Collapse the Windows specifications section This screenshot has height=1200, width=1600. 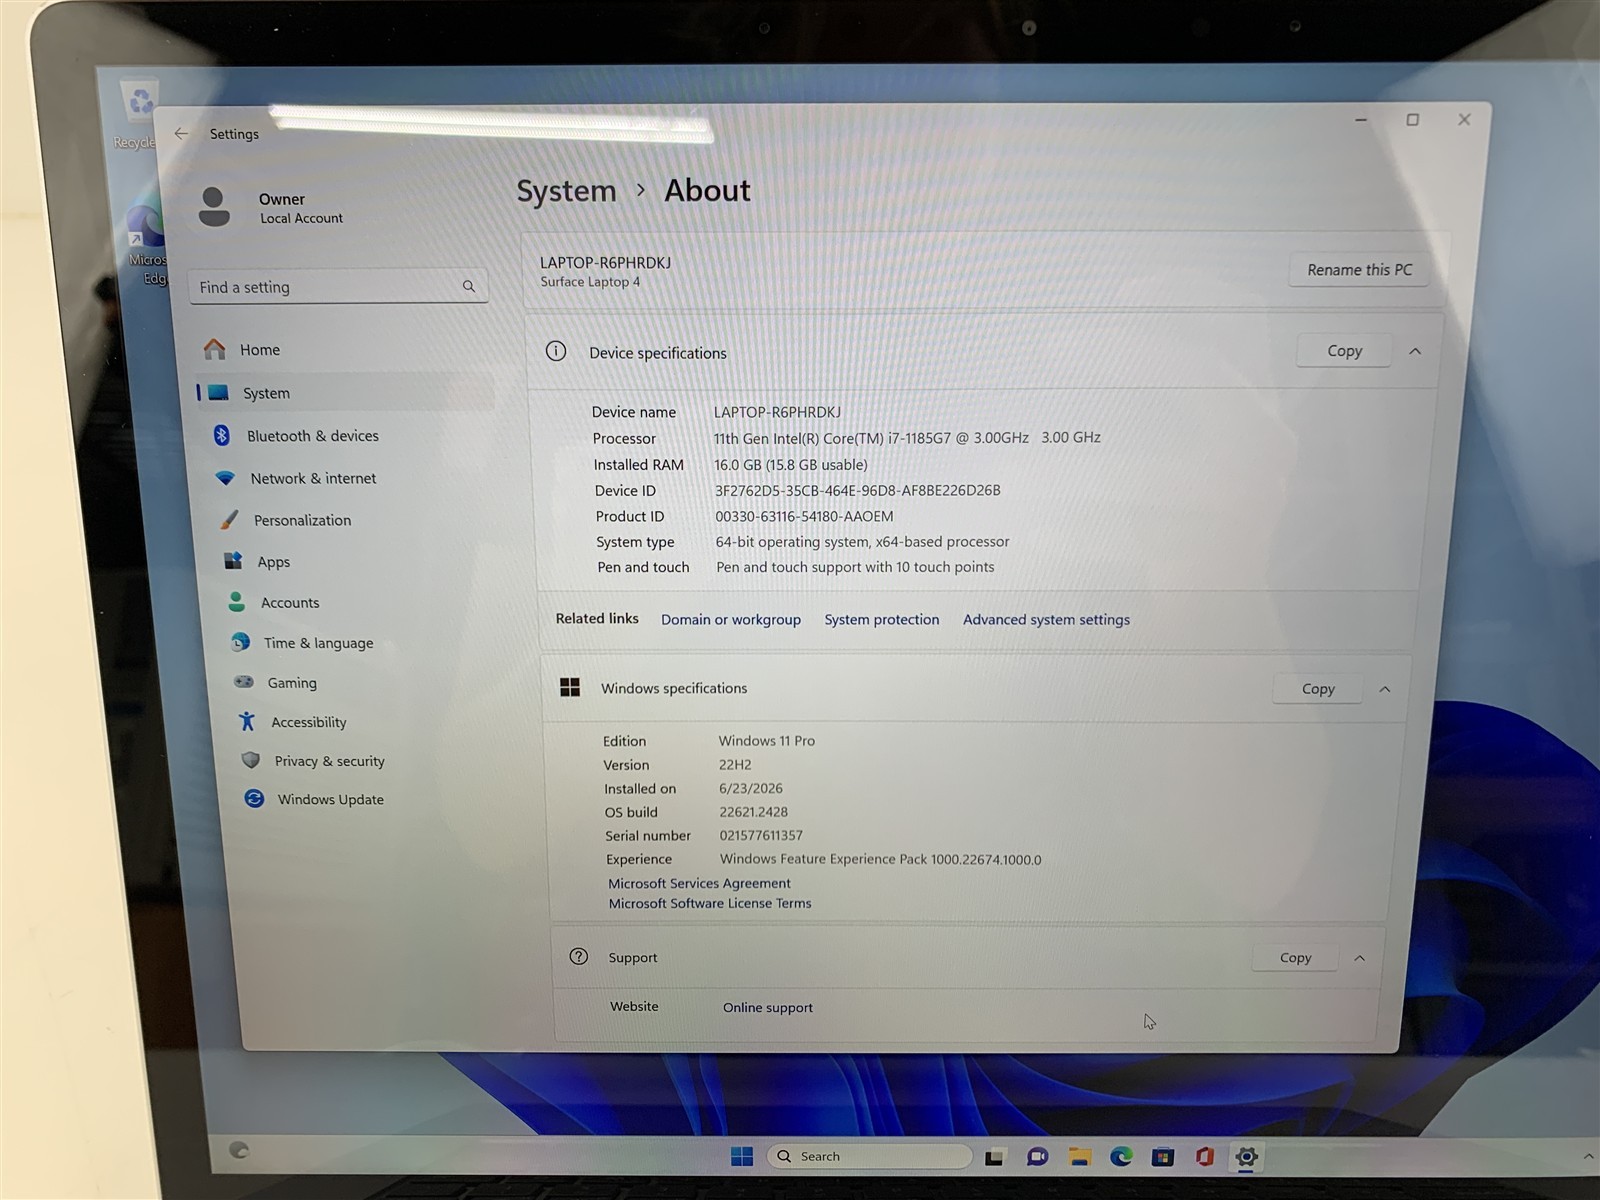pos(1385,689)
